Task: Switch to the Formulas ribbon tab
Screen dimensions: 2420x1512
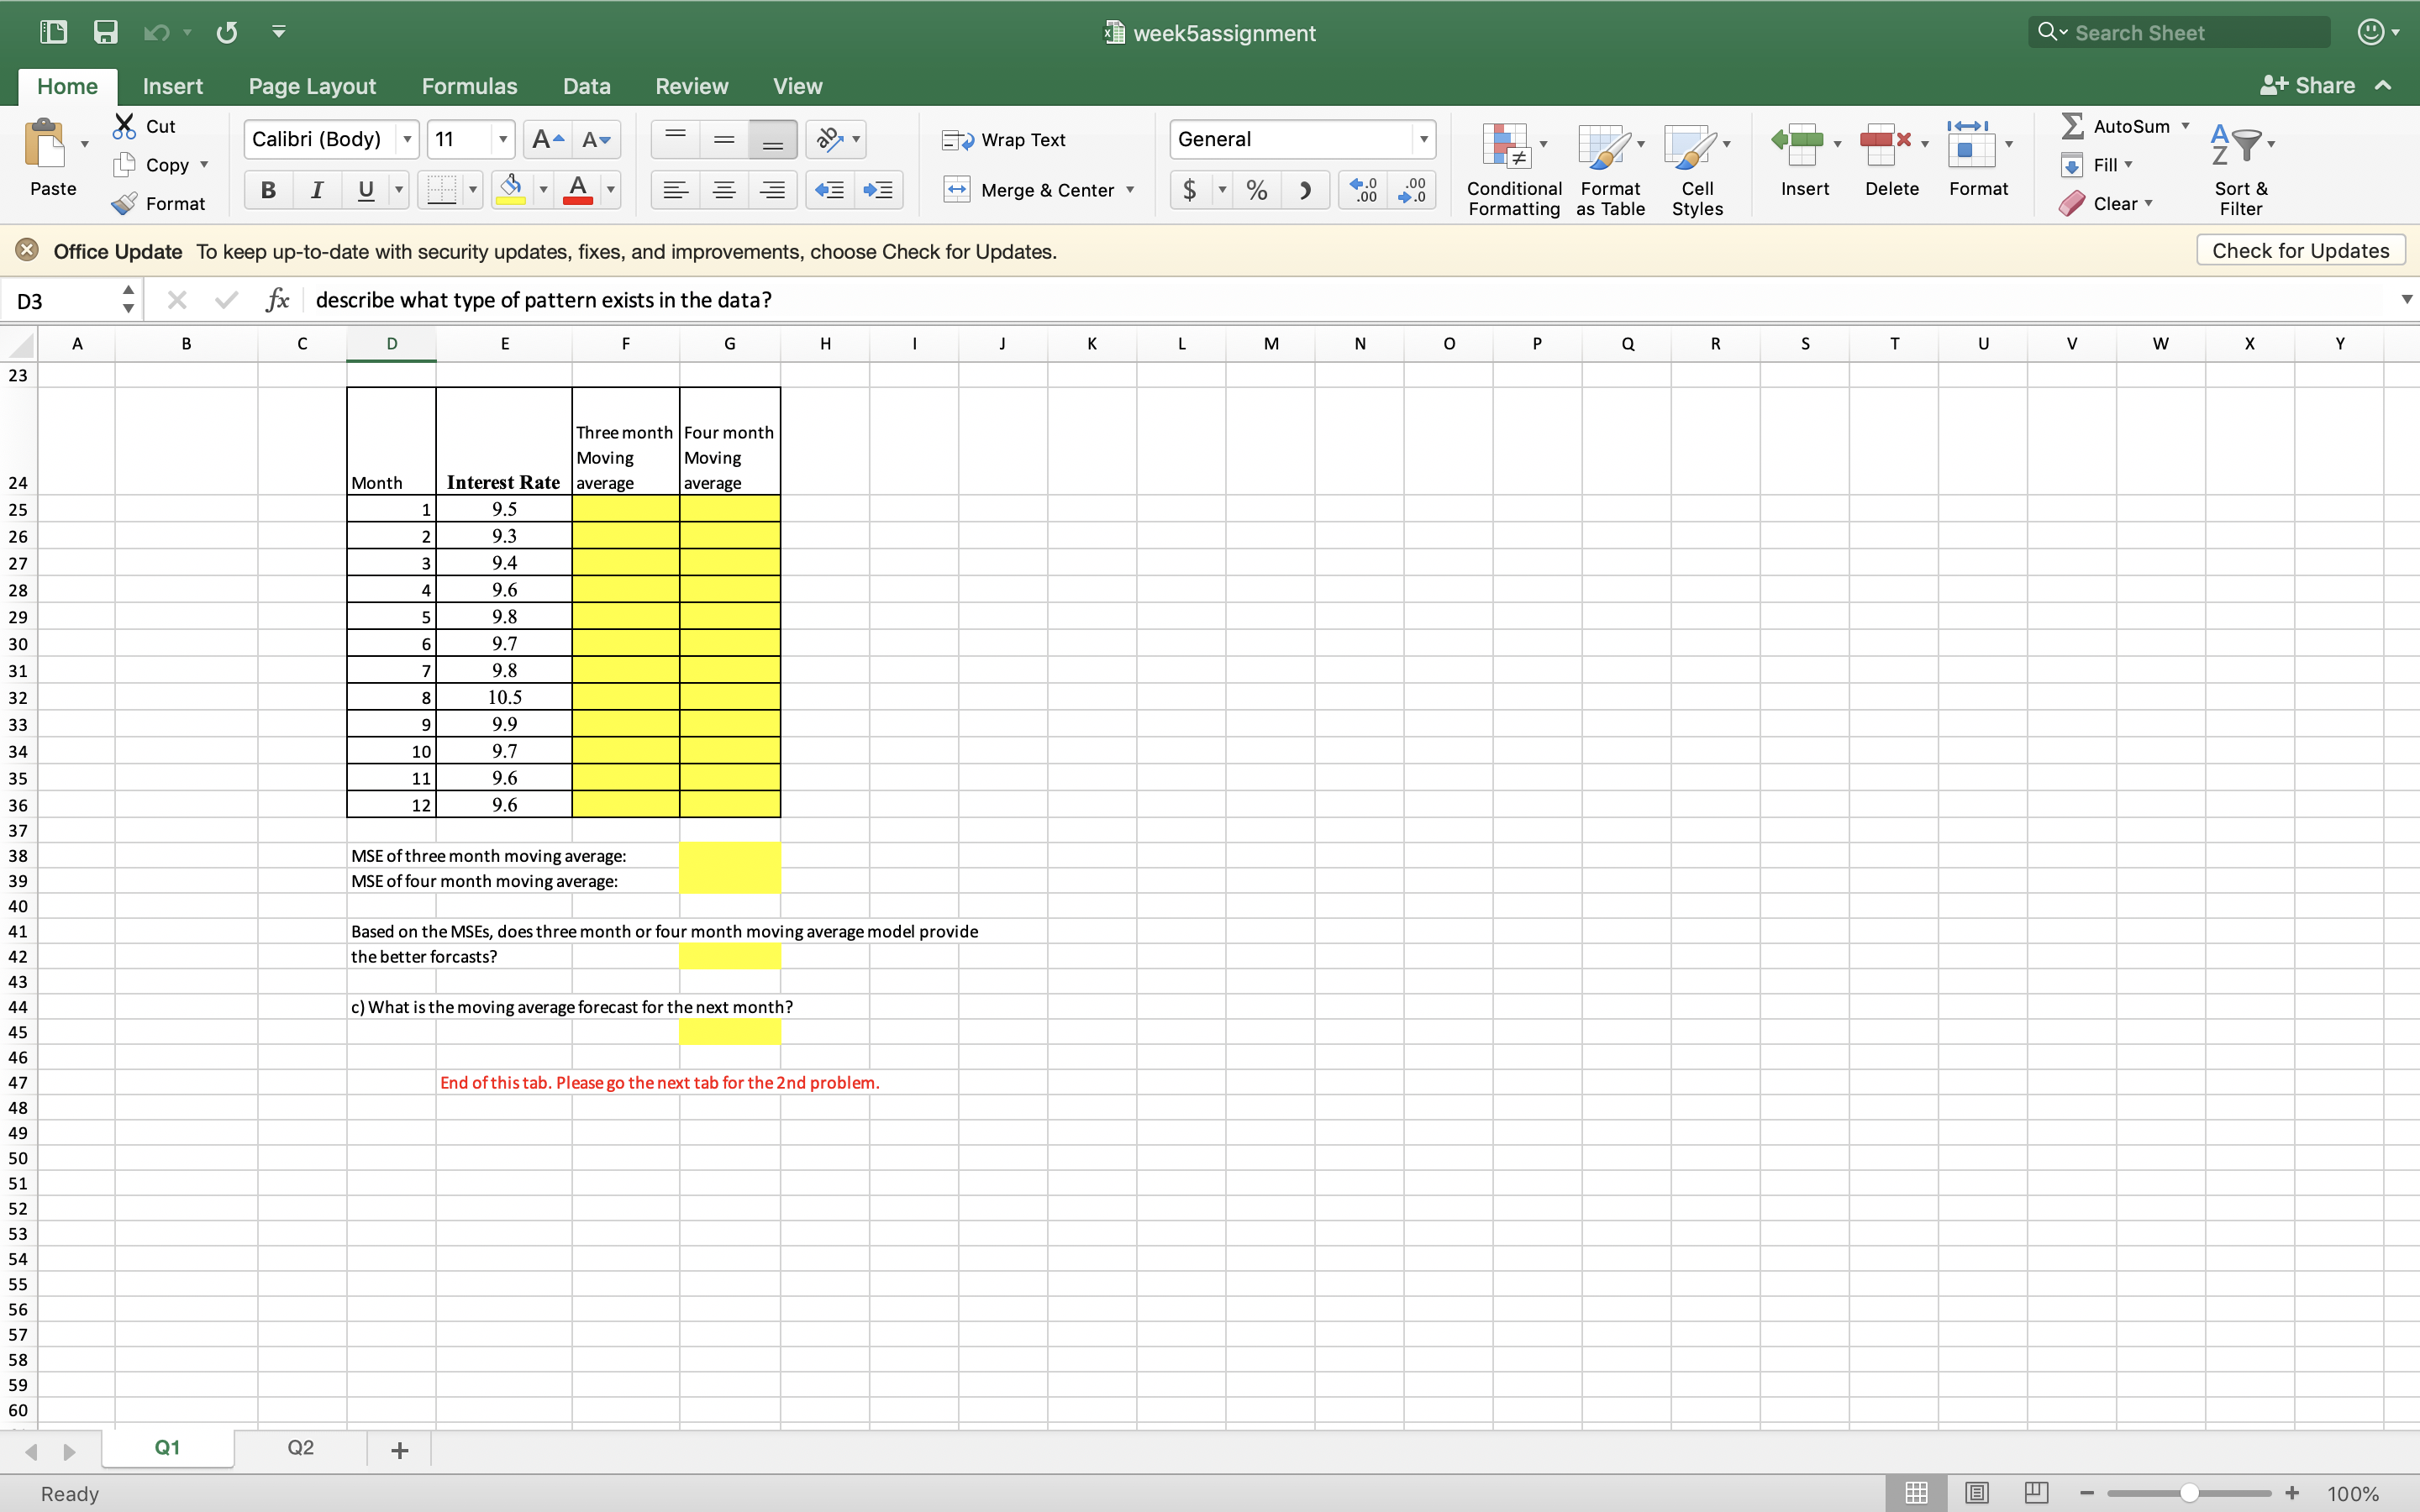Action: pos(468,86)
